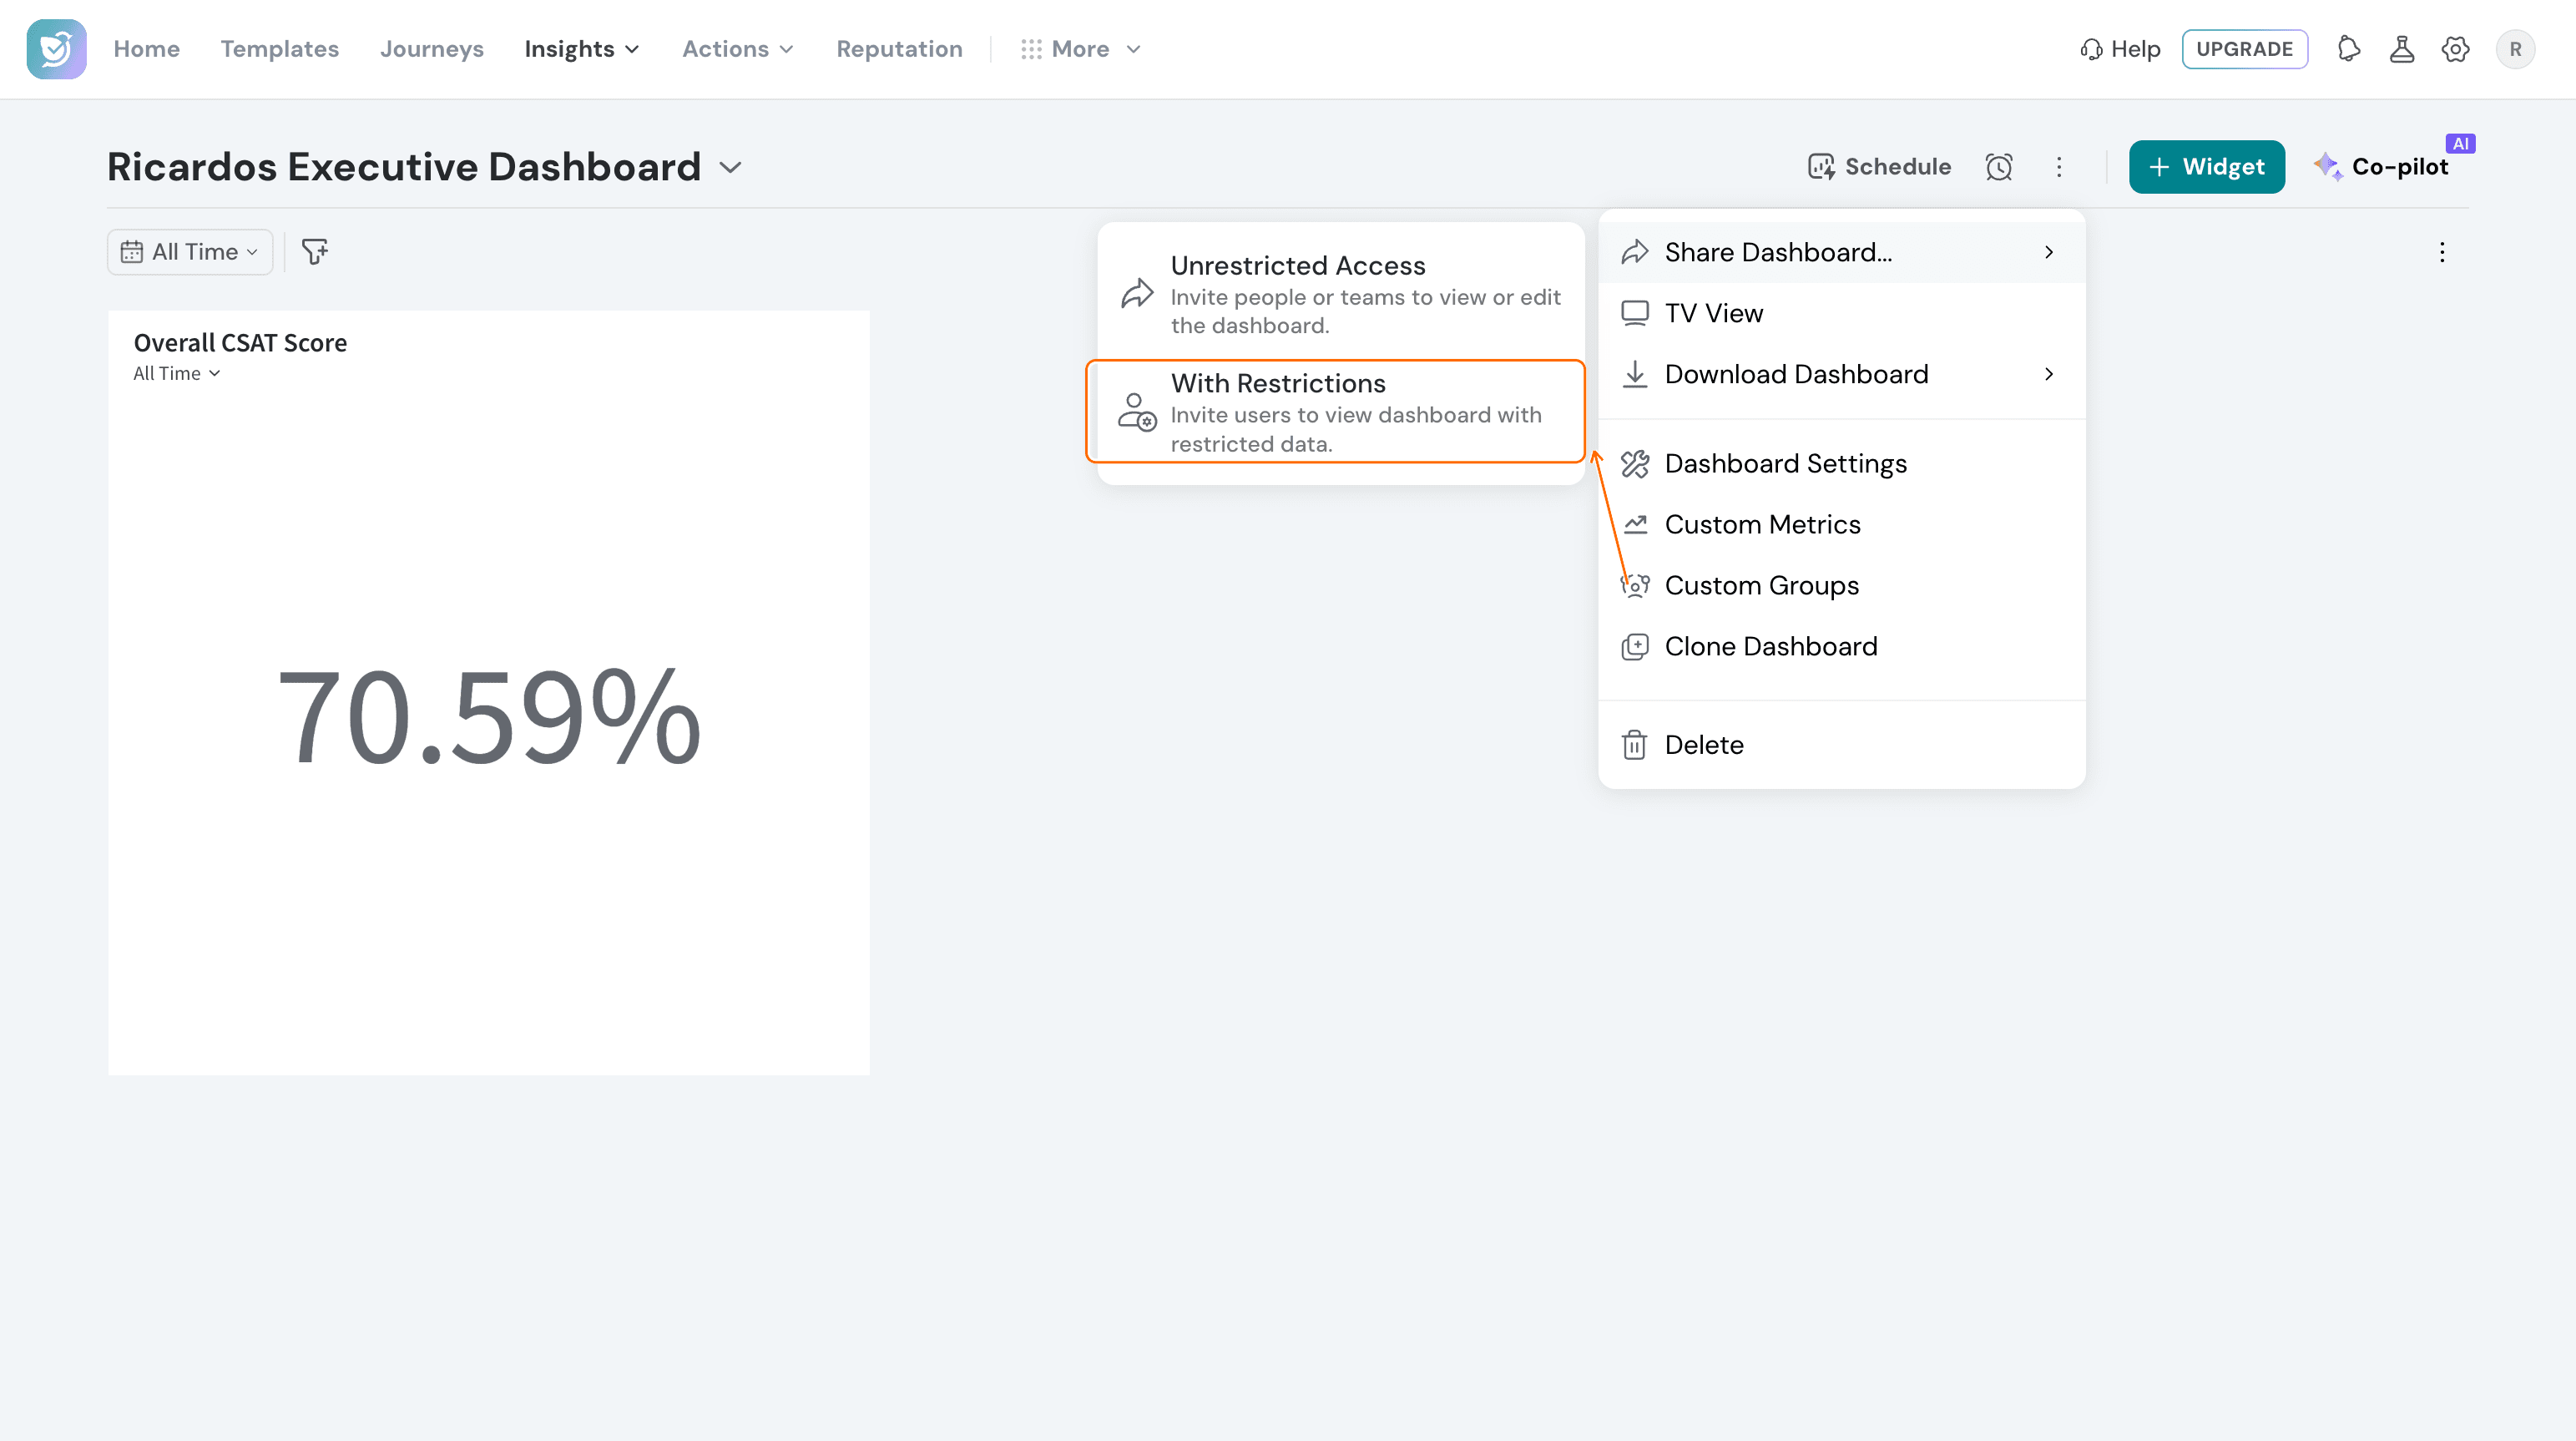Click the add Widget button
This screenshot has width=2576, height=1441.
point(2207,167)
